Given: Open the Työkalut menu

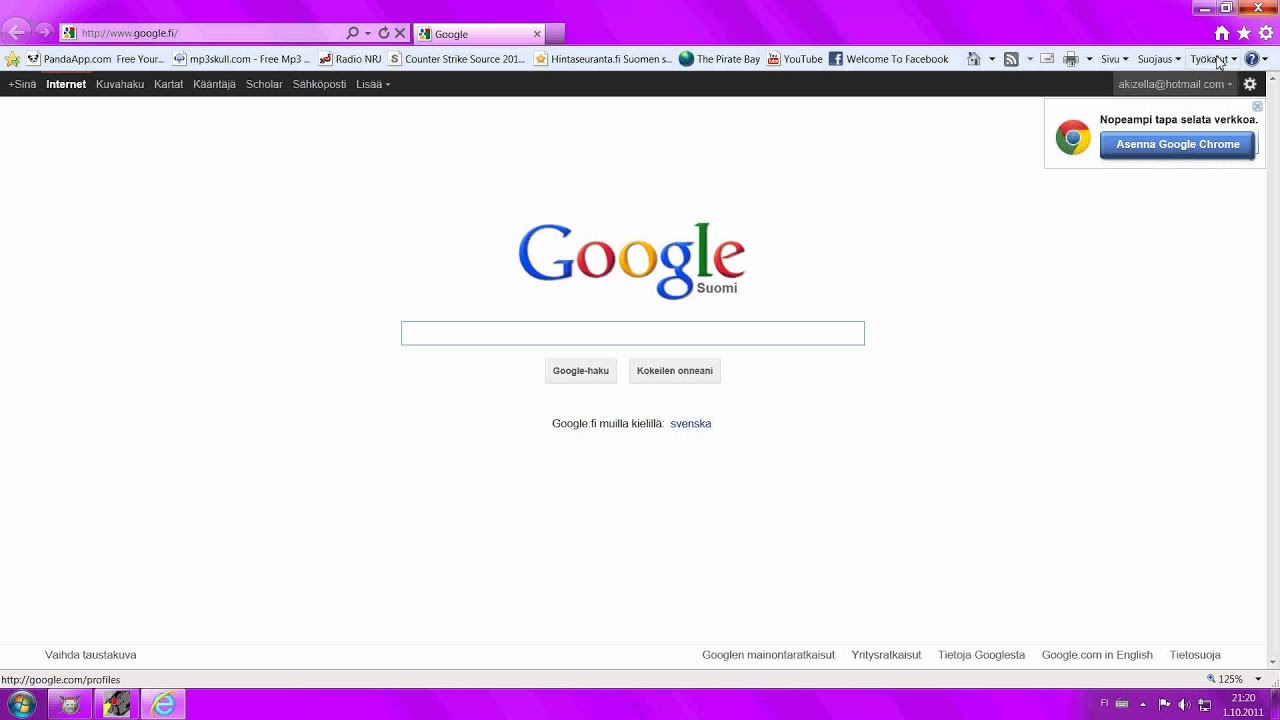Looking at the screenshot, I should (1213, 59).
